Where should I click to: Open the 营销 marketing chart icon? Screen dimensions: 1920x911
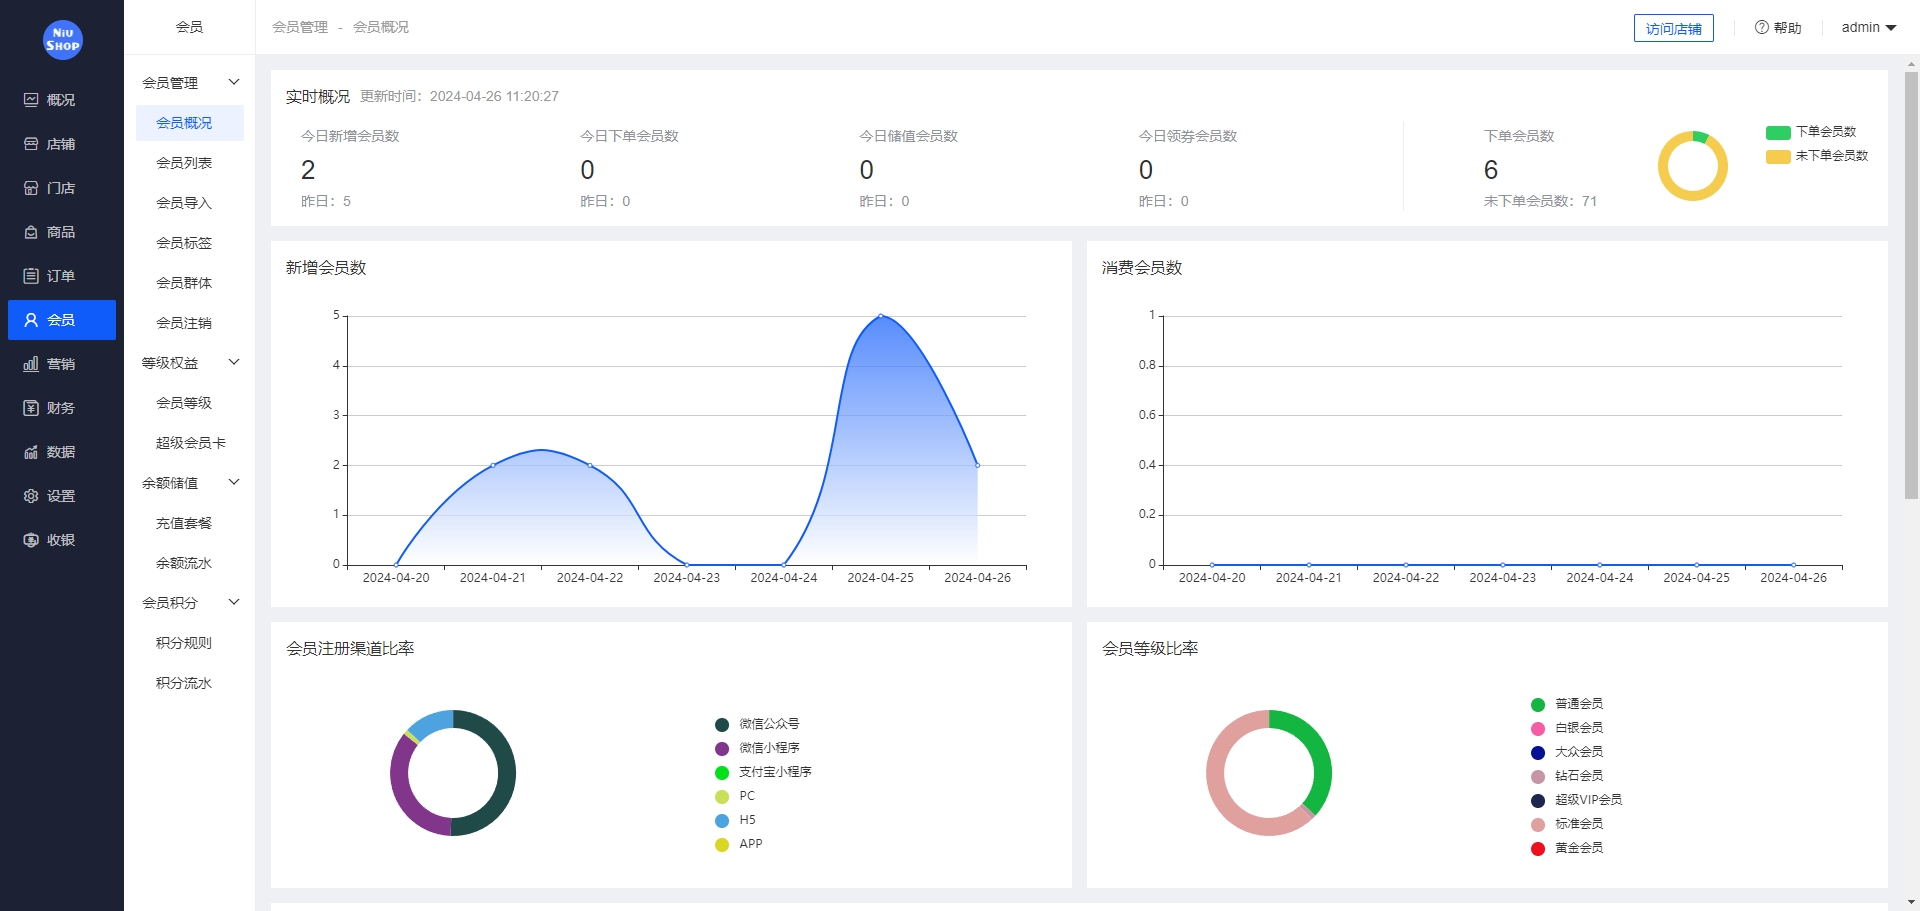31,364
